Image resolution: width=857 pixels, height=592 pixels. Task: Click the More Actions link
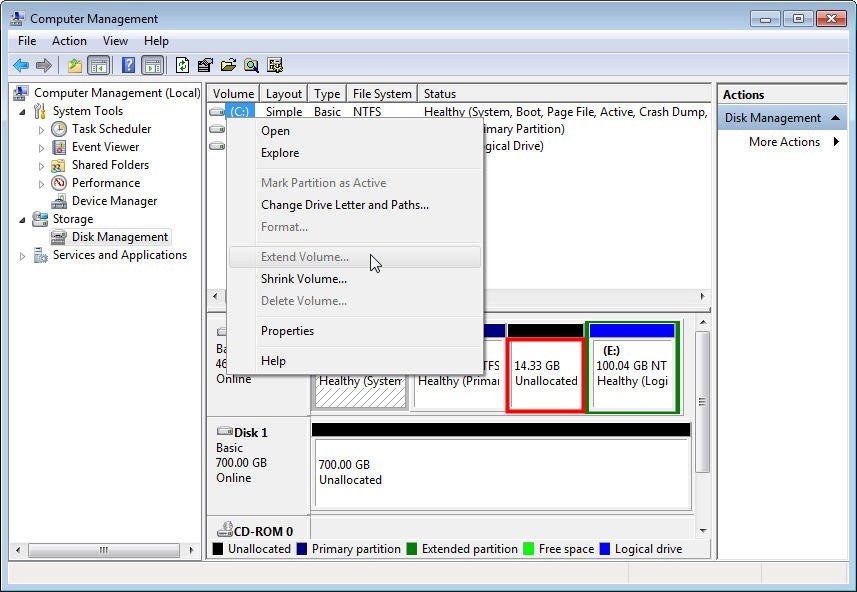click(x=784, y=142)
